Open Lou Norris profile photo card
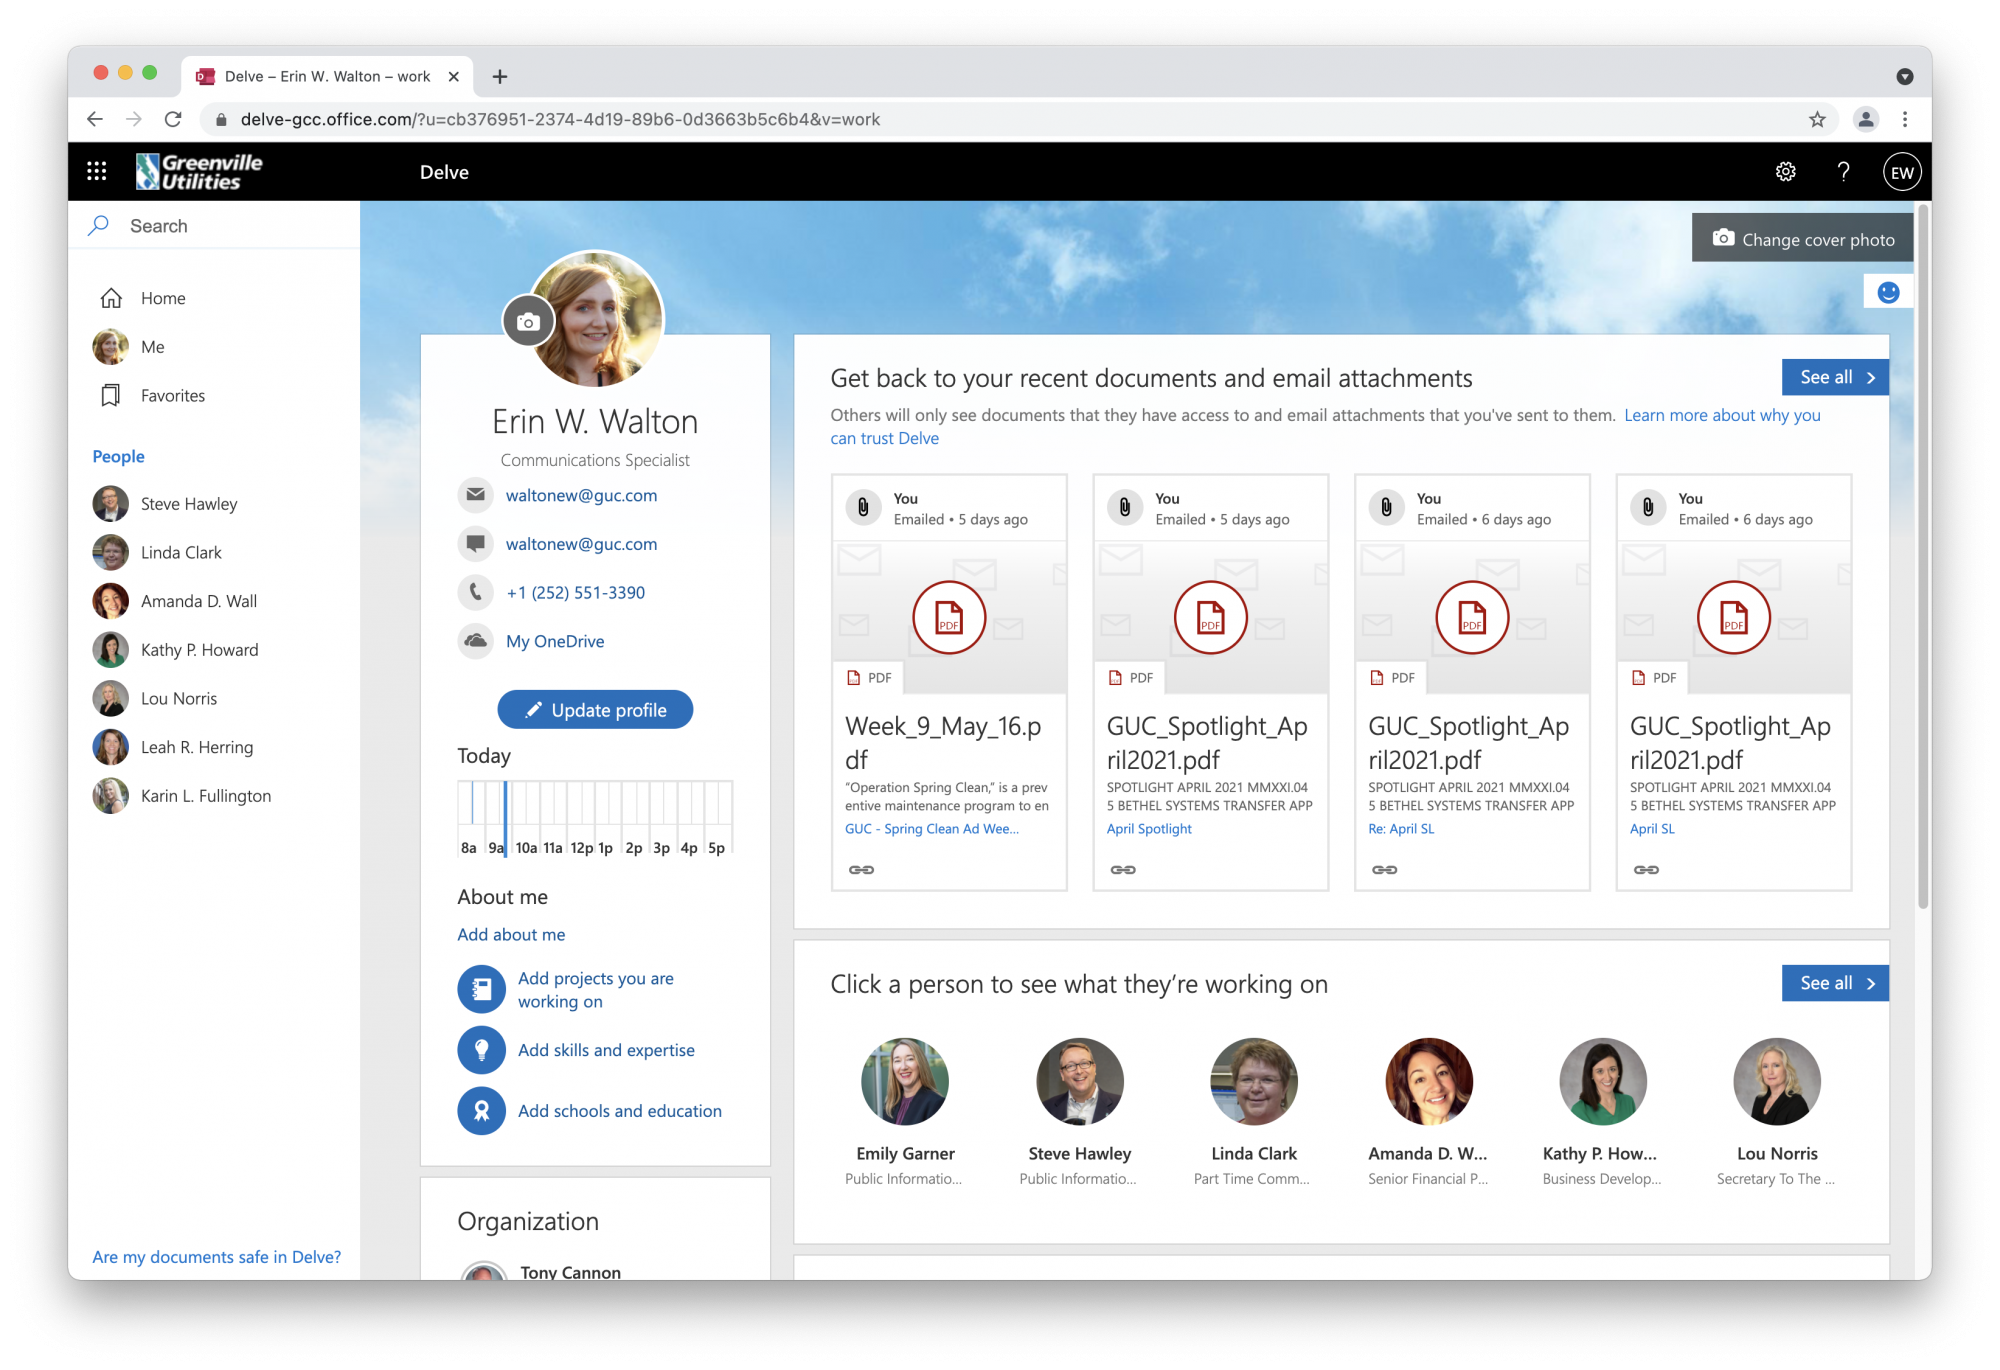Viewport: 2000px width, 1370px height. [x=1777, y=1081]
